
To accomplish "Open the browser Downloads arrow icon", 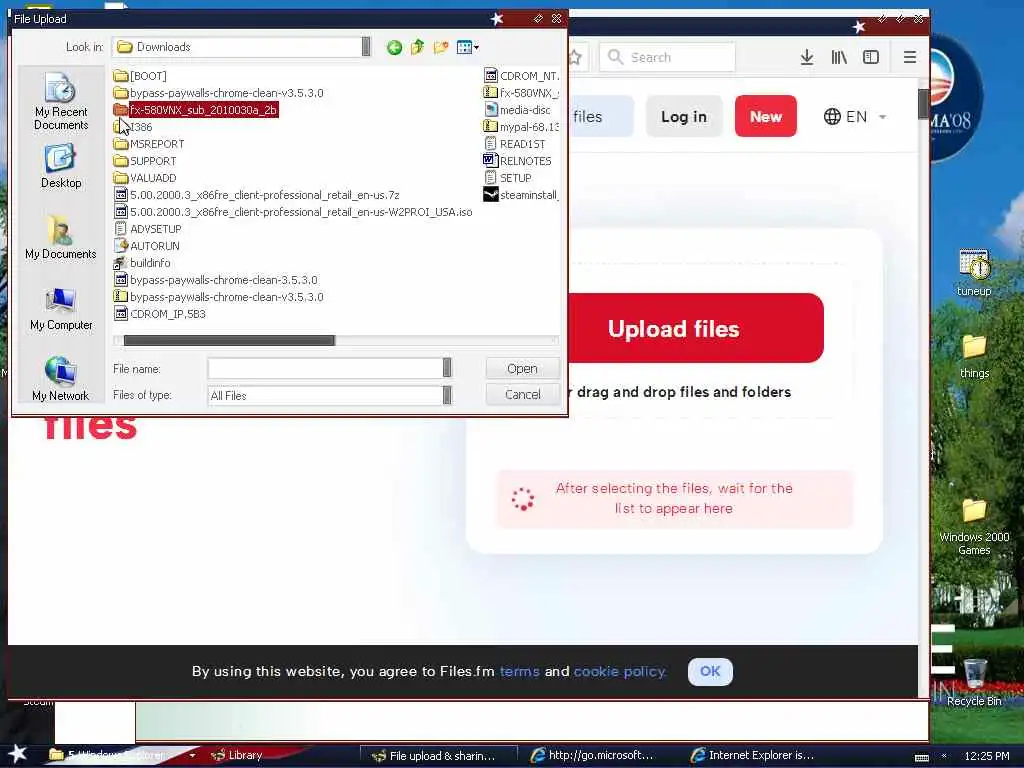I will pos(807,57).
